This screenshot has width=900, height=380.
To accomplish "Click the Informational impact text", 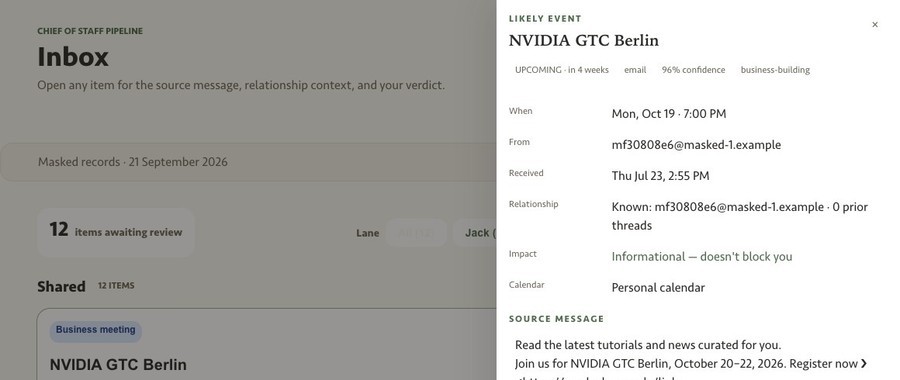I will [x=701, y=257].
